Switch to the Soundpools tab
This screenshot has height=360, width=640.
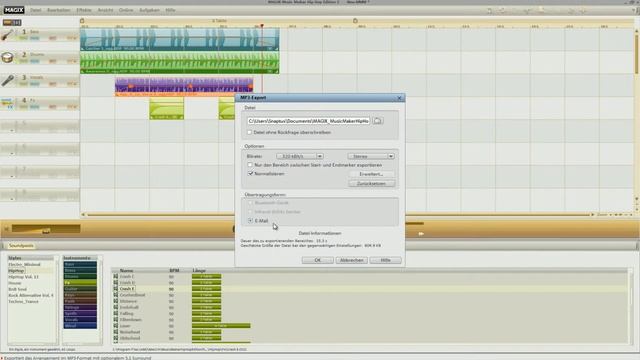[x=21, y=246]
